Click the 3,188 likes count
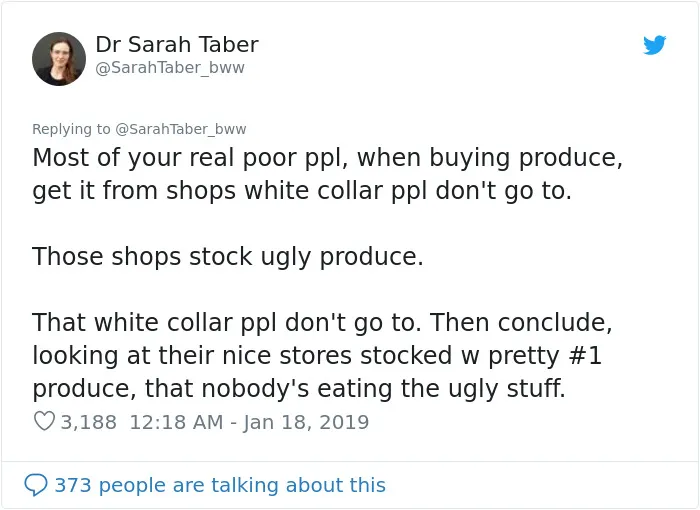 coord(88,422)
